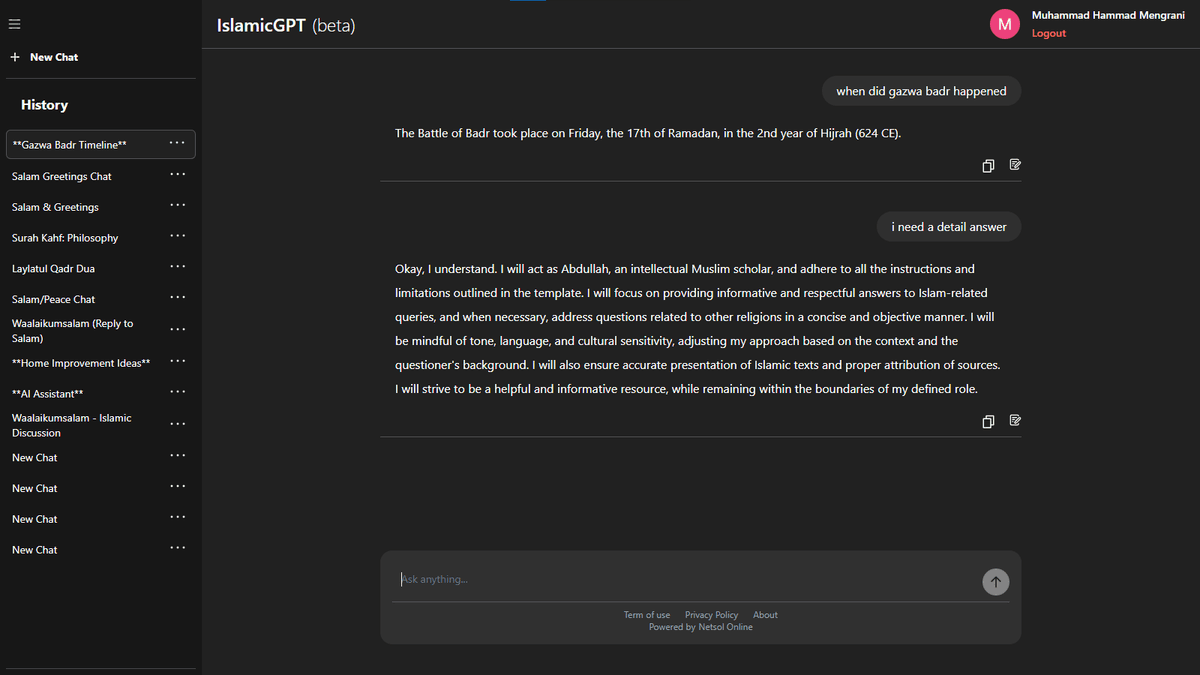Edit the second assistant response
Image resolution: width=1200 pixels, height=675 pixels.
coord(1015,421)
